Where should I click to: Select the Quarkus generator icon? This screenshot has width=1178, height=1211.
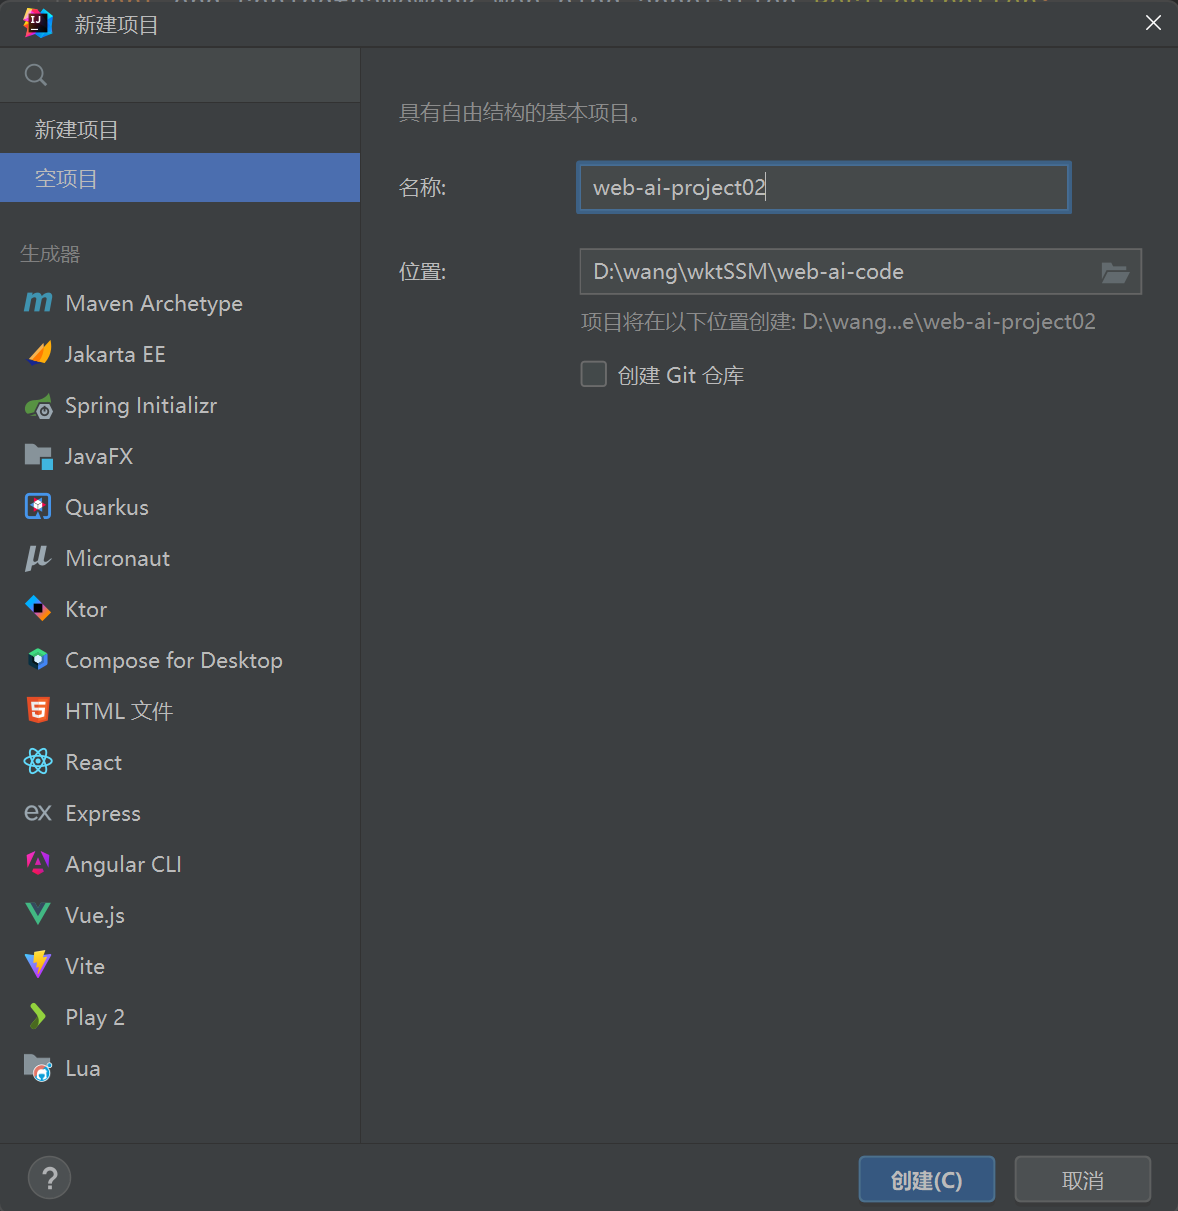tap(38, 507)
